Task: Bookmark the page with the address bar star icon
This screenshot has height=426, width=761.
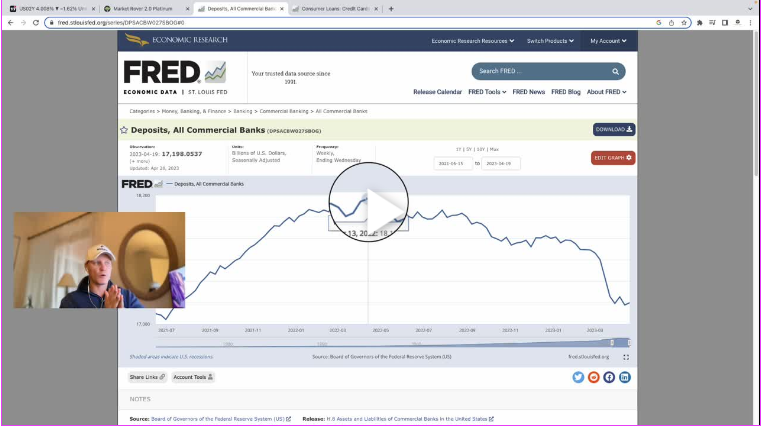Action: [684, 23]
